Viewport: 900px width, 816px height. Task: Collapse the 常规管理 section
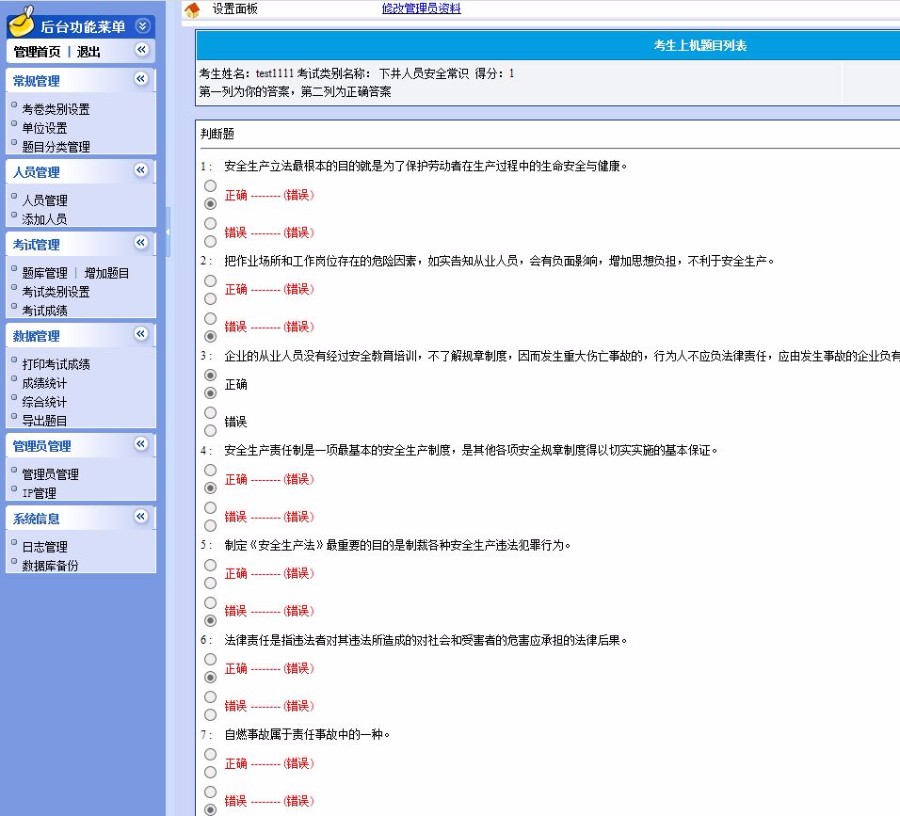pyautogui.click(x=138, y=80)
